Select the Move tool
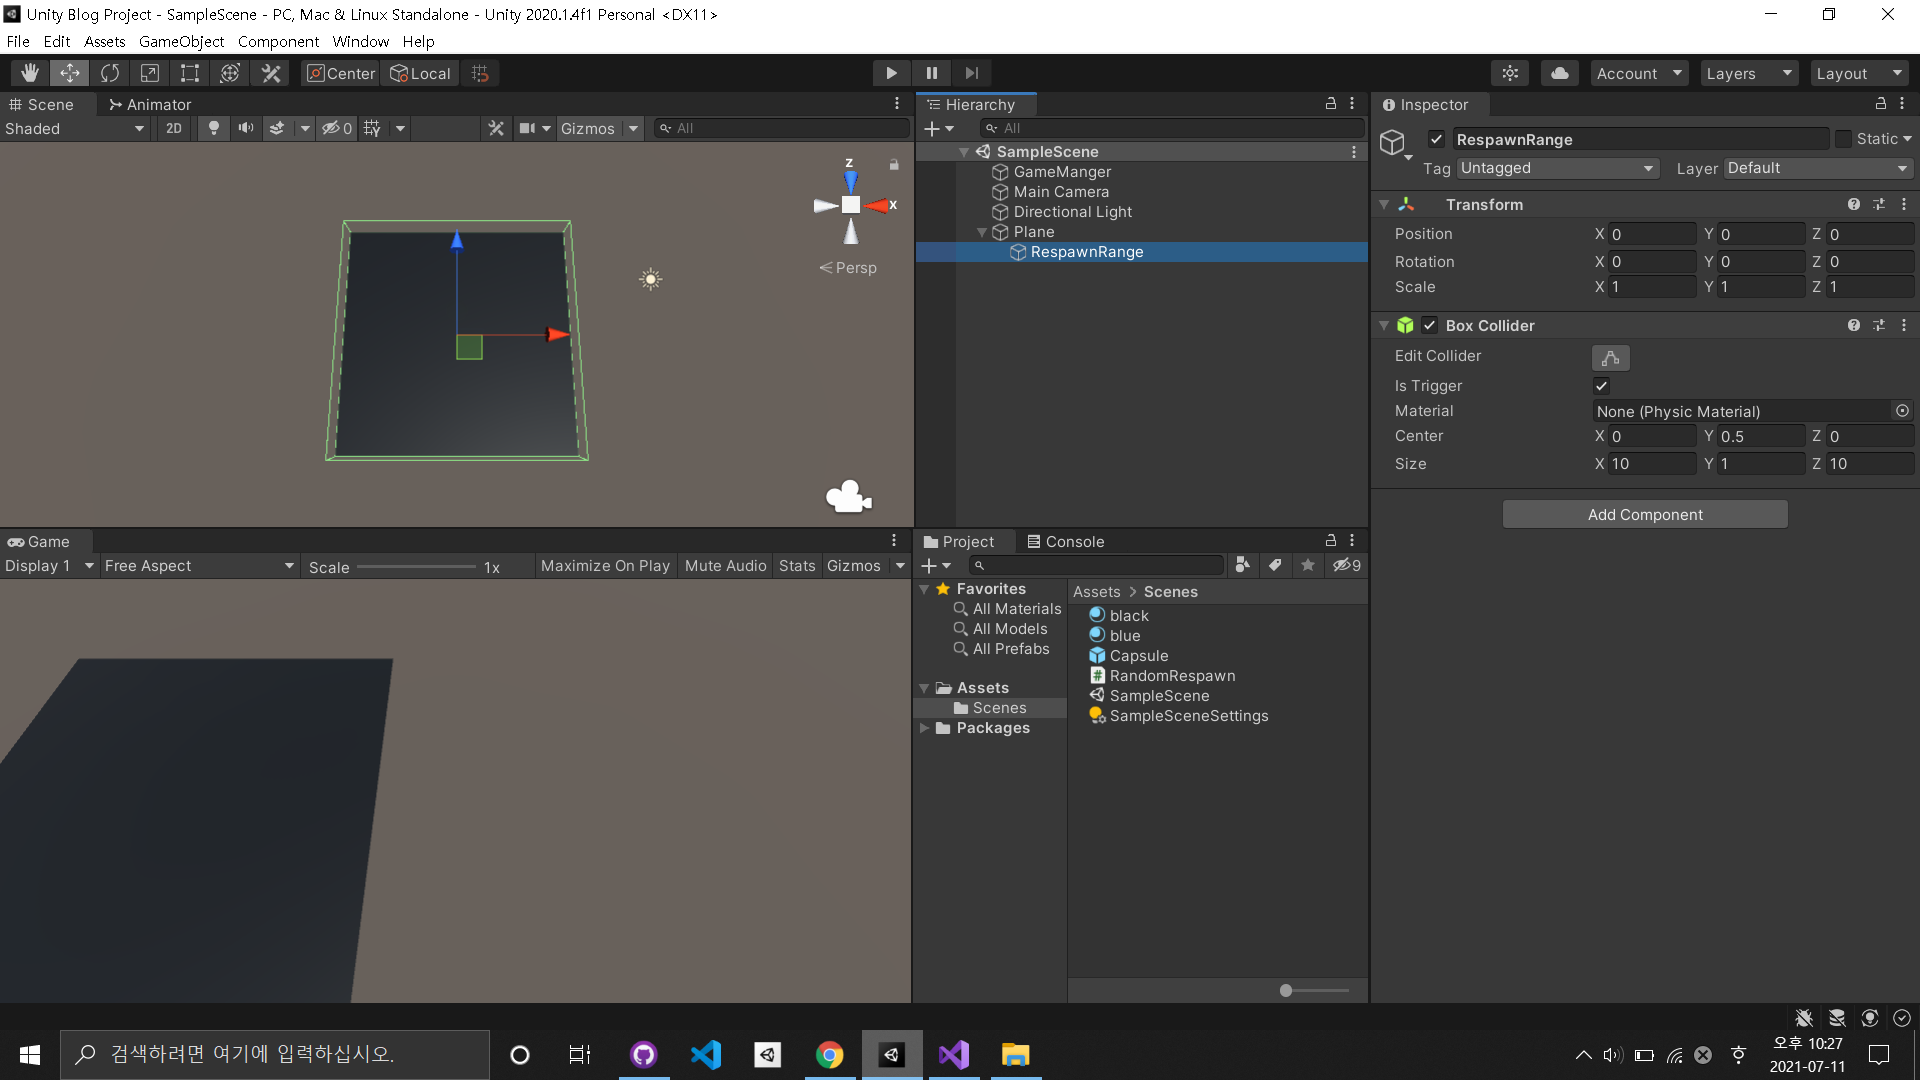The width and height of the screenshot is (1920, 1080). [x=70, y=73]
